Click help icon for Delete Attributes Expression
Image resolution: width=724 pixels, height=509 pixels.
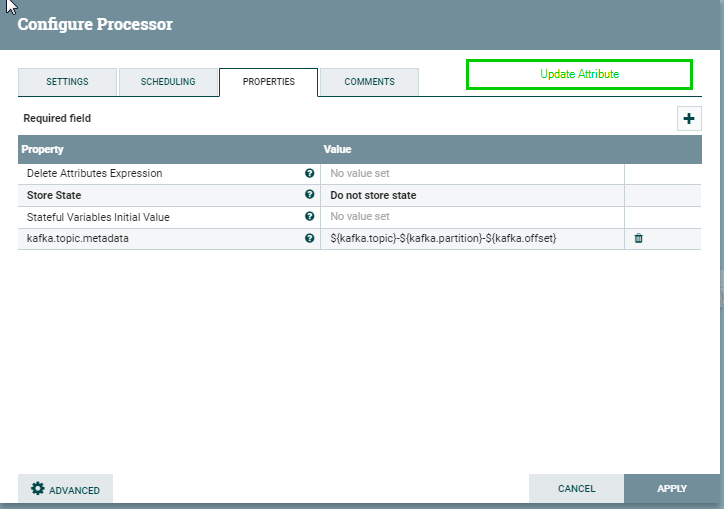pos(309,173)
